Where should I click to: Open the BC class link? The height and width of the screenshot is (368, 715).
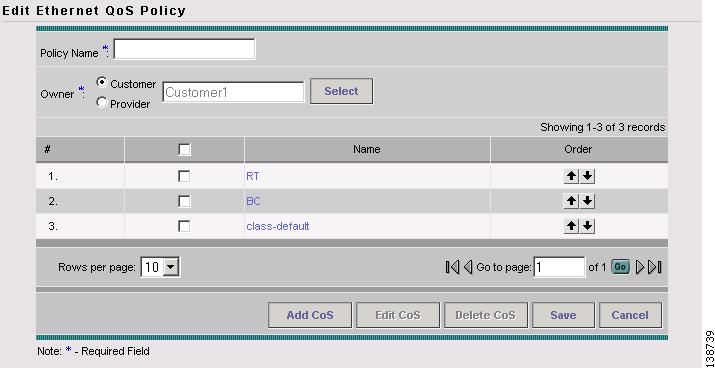click(x=253, y=201)
